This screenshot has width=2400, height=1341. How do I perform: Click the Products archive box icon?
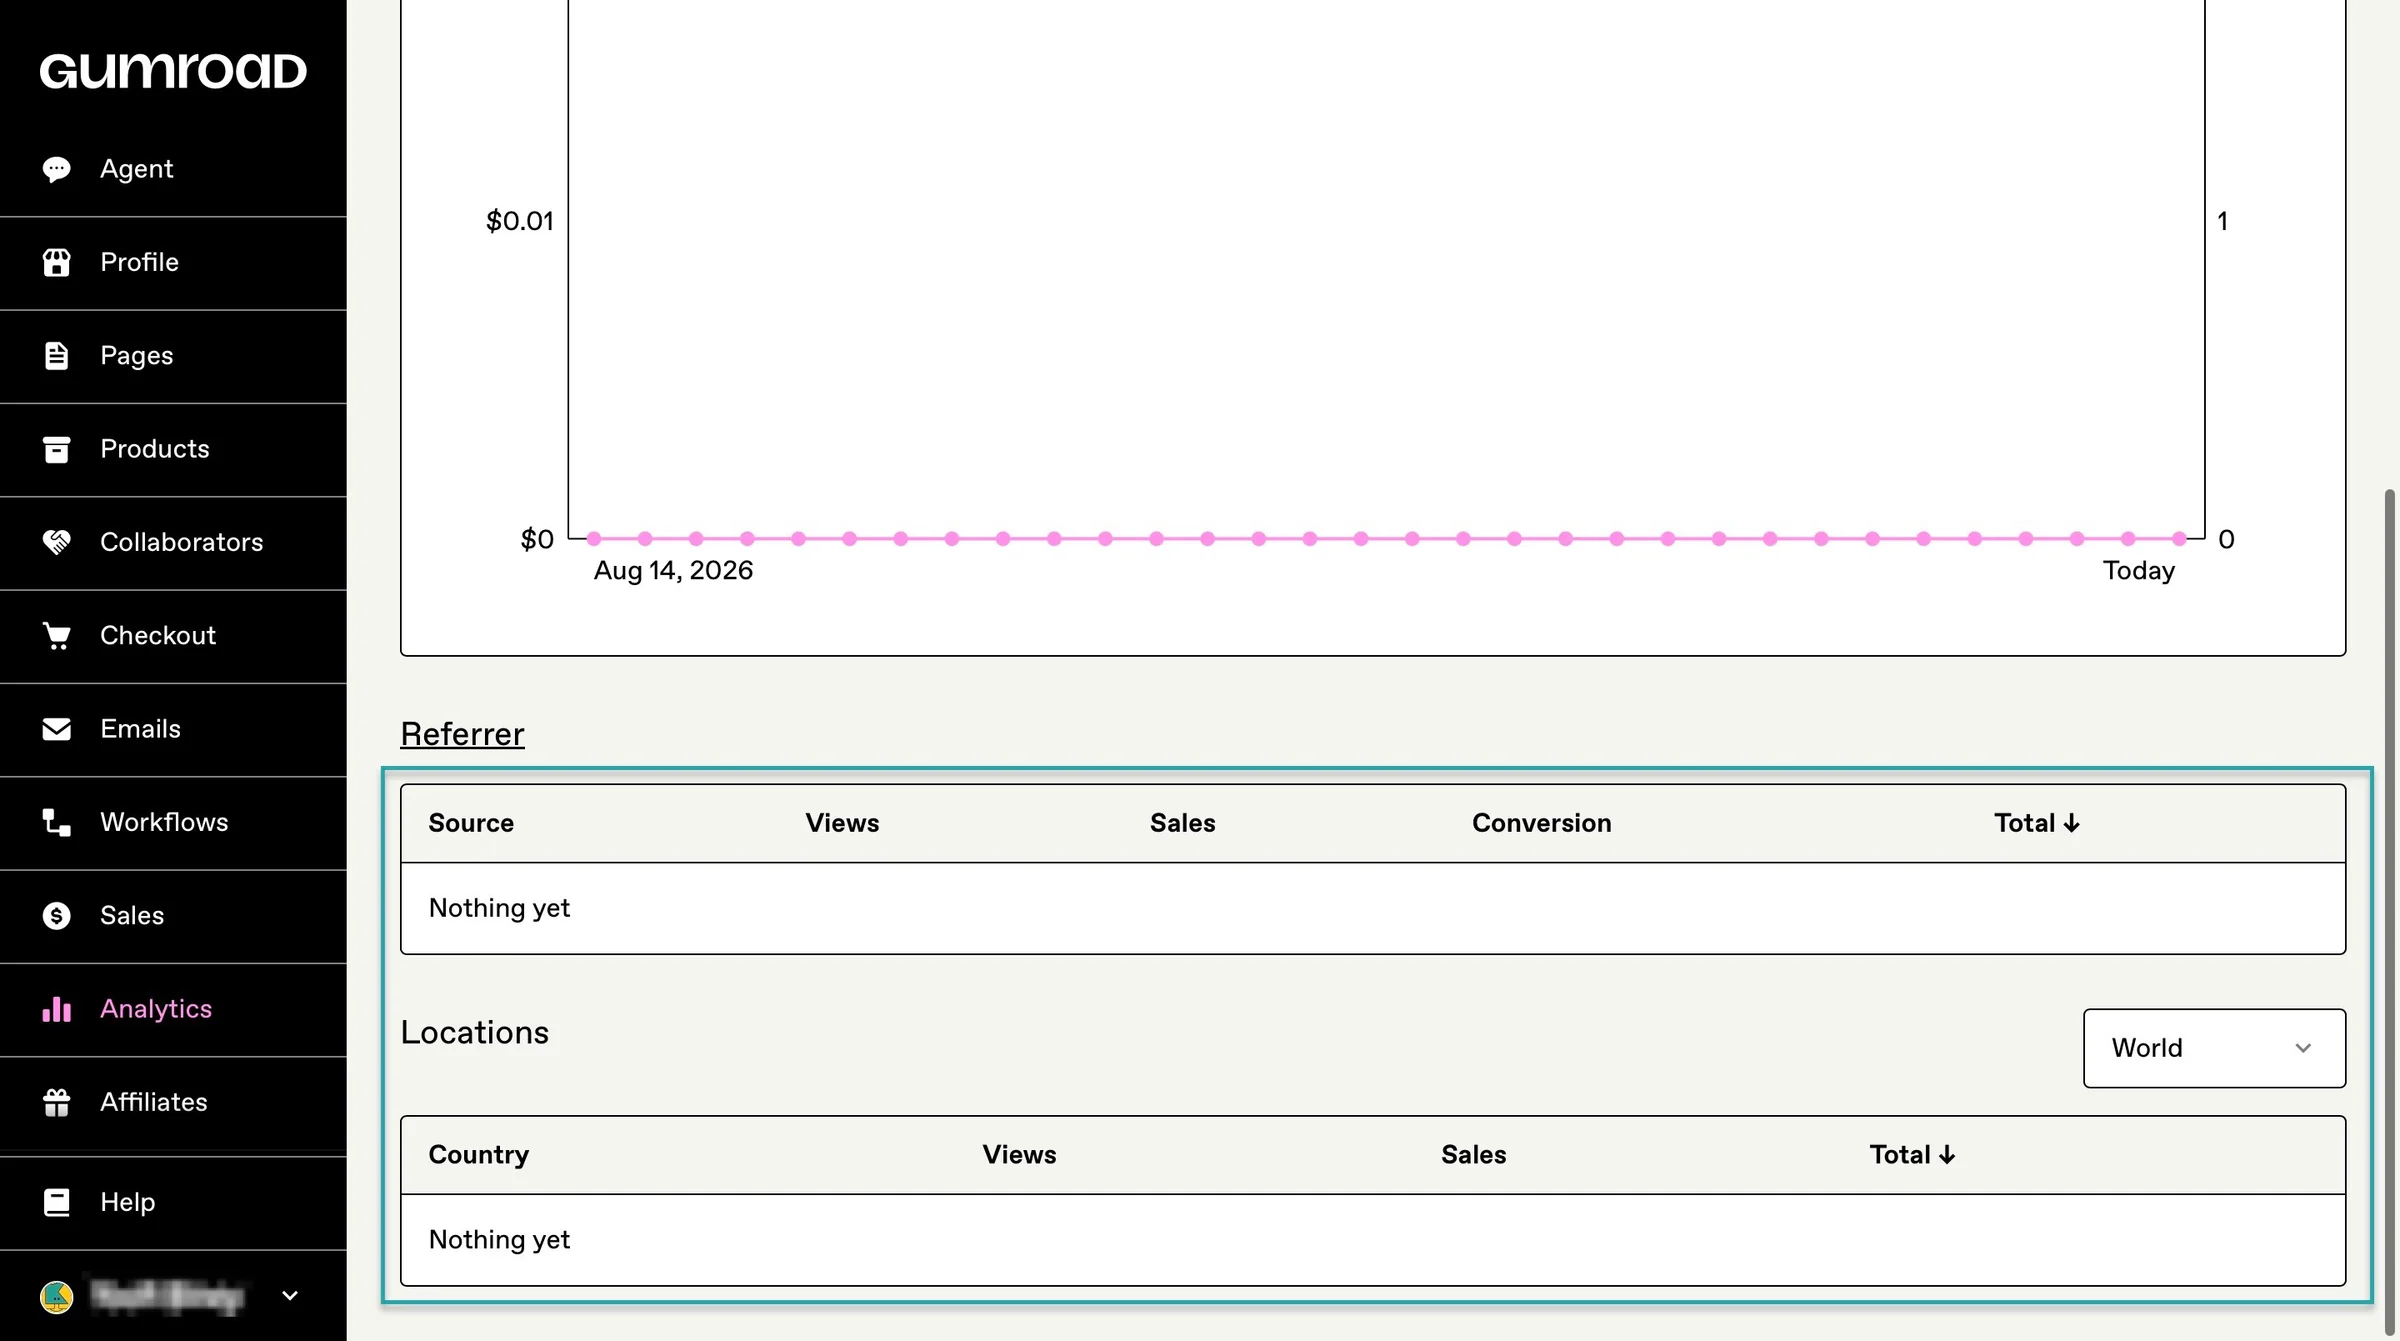click(x=56, y=449)
